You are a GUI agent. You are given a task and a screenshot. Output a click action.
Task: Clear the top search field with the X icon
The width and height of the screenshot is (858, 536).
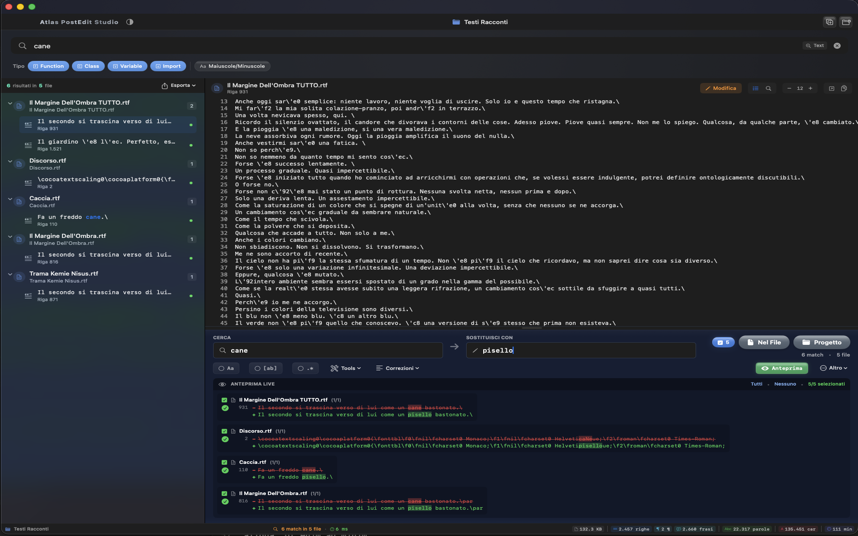coord(837,46)
